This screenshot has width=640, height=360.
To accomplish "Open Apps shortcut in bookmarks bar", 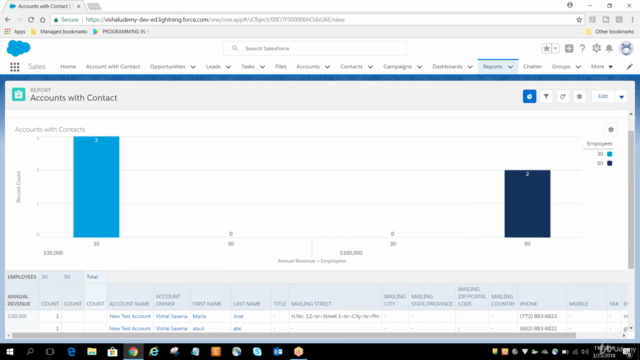I will [x=15, y=31].
